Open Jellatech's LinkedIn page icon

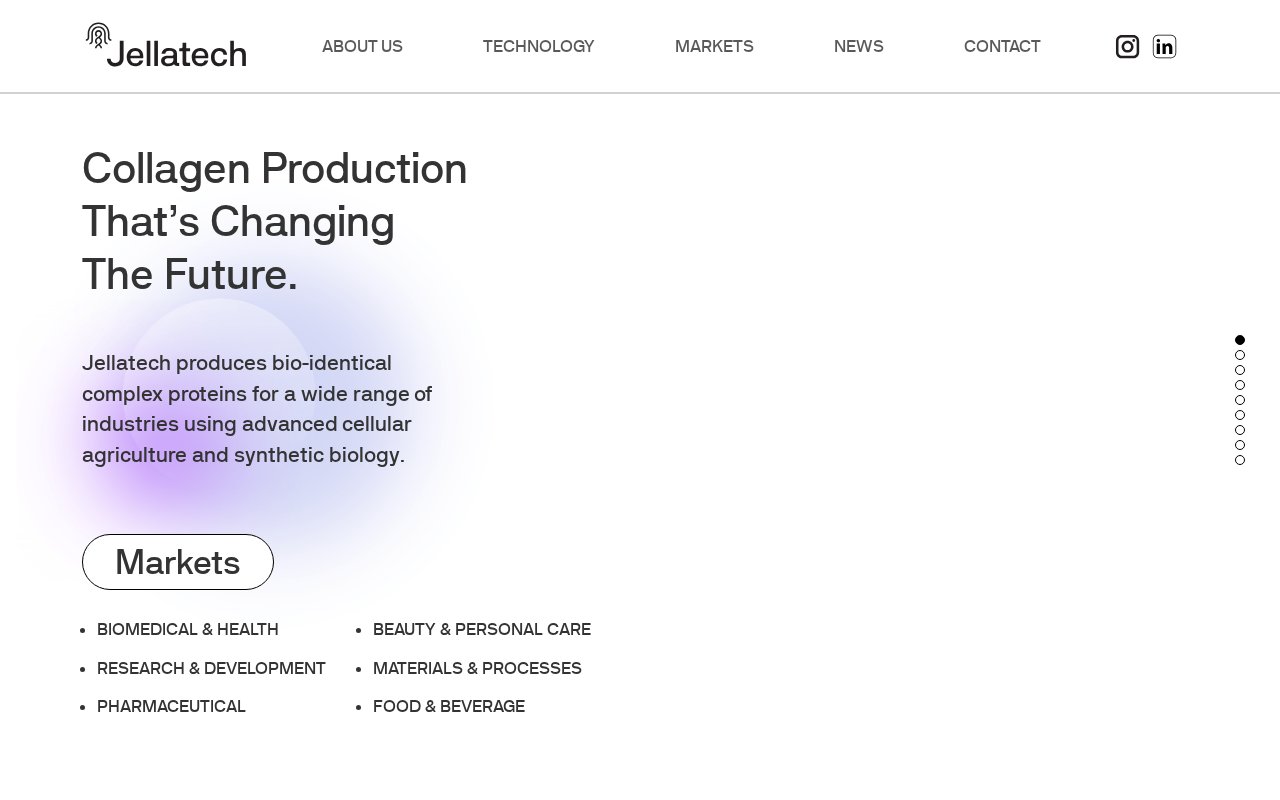(1164, 46)
